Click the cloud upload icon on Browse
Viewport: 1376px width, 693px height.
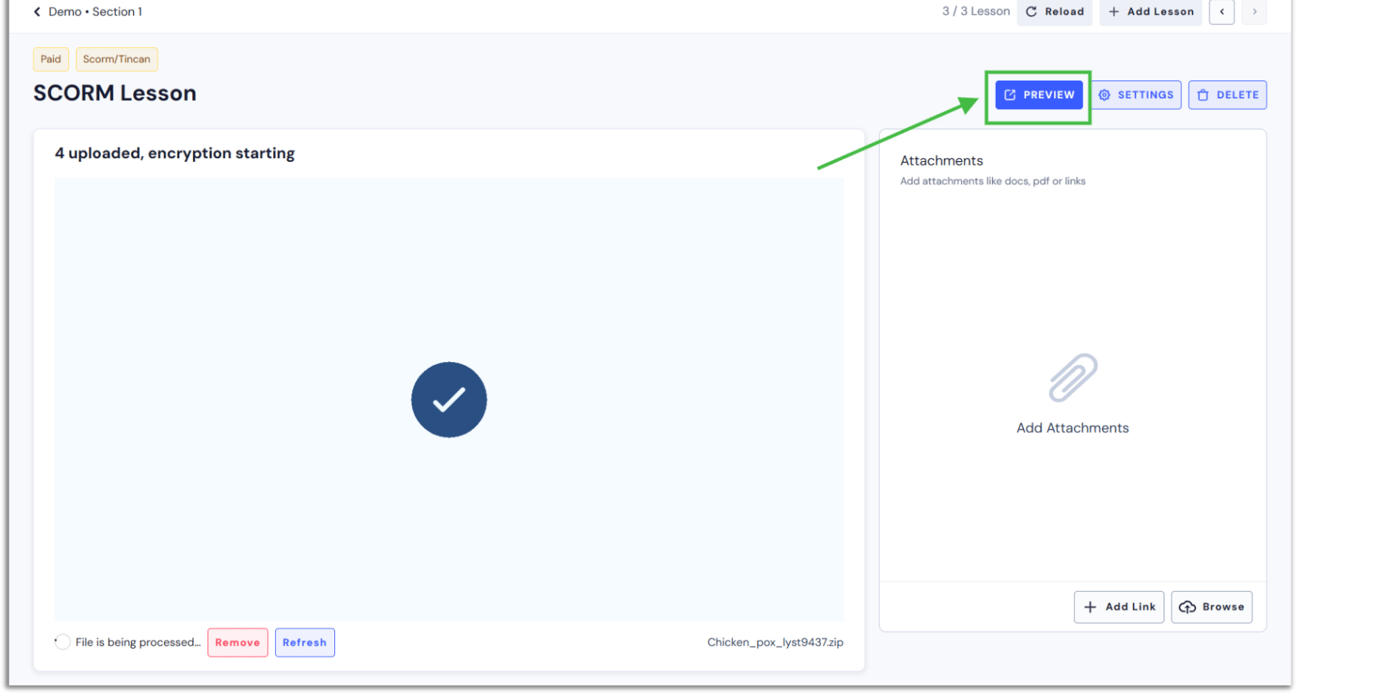pyautogui.click(x=1188, y=606)
